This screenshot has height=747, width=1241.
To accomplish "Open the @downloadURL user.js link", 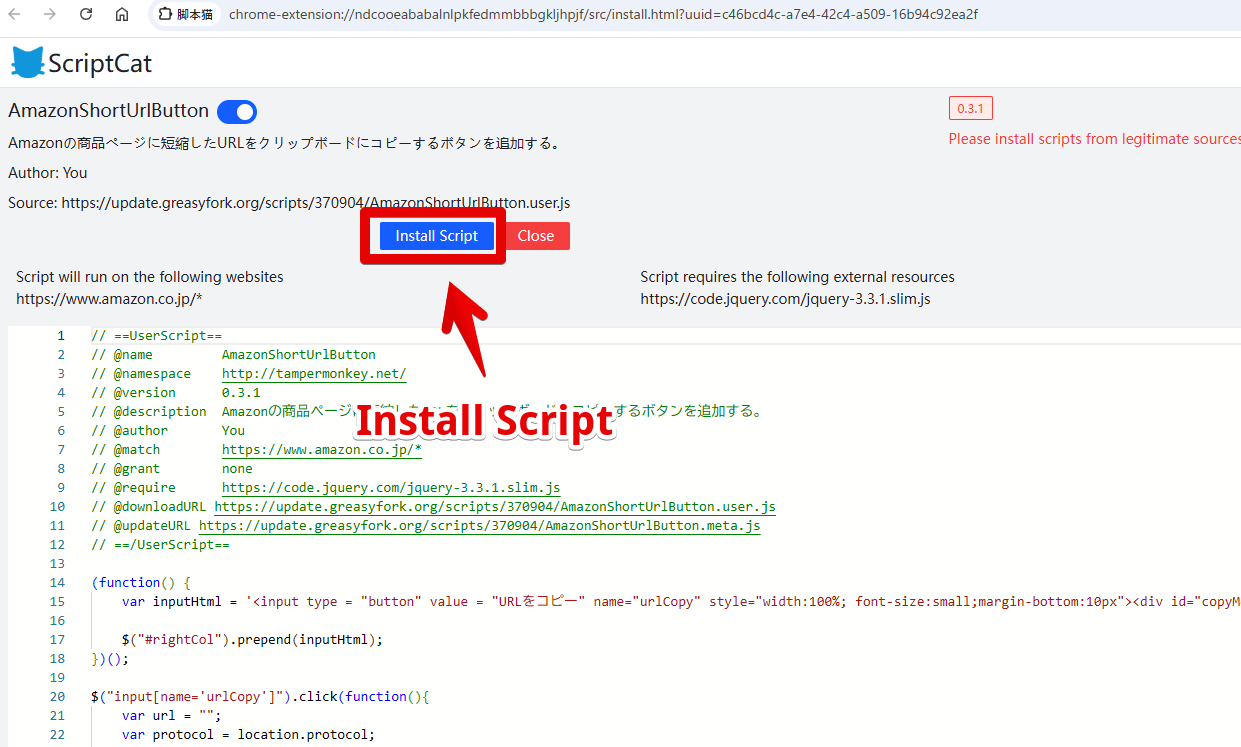I will coord(495,507).
